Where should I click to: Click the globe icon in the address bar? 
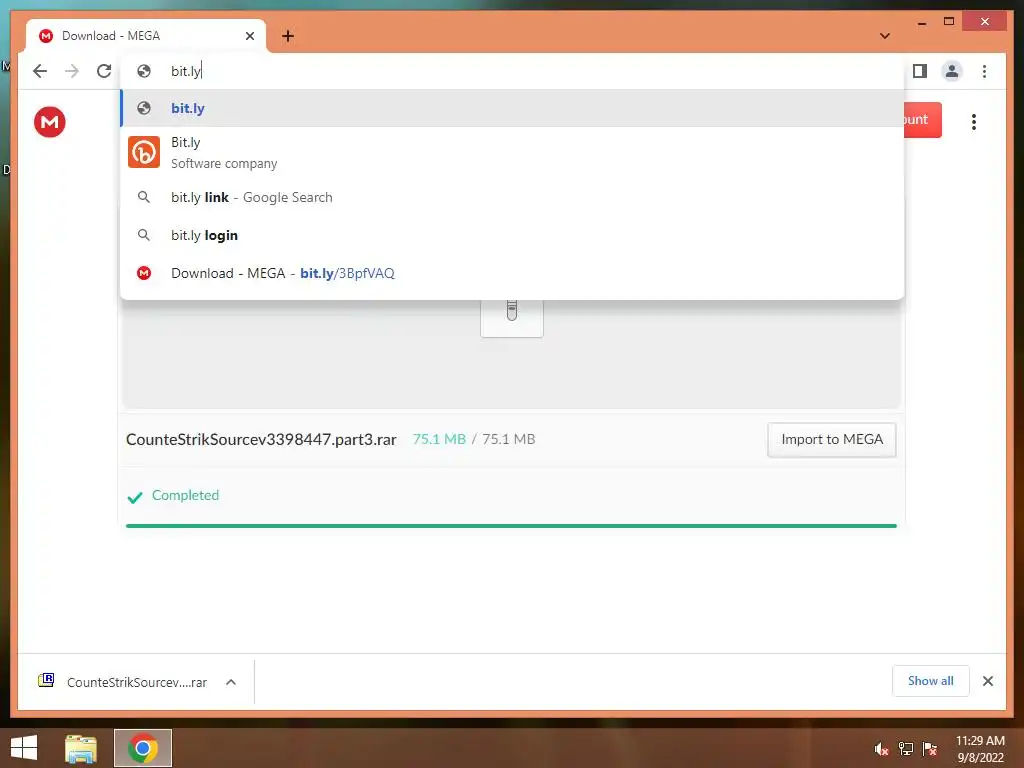tap(144, 71)
